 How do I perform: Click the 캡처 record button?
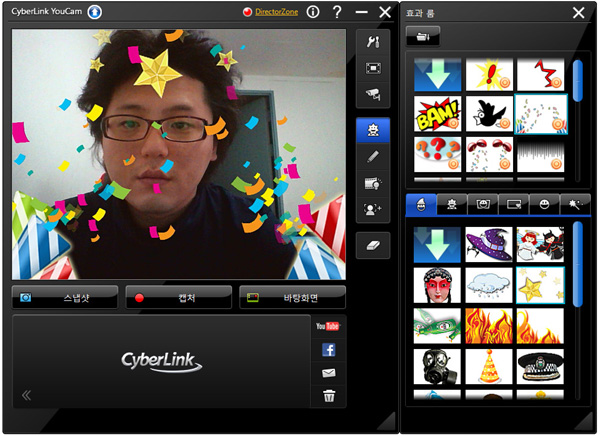(x=178, y=297)
